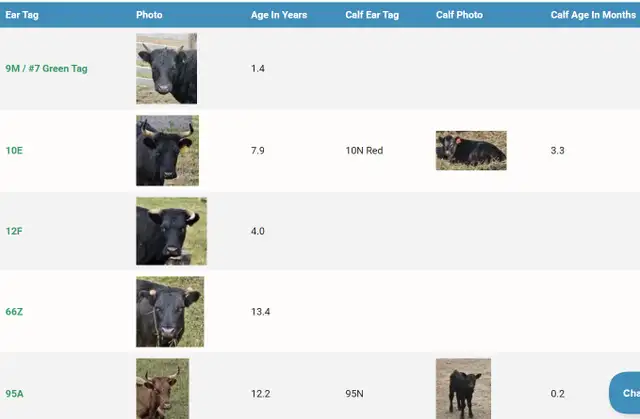Click the 10E cow photo thumbnail
The width and height of the screenshot is (640, 419).
[x=167, y=151]
